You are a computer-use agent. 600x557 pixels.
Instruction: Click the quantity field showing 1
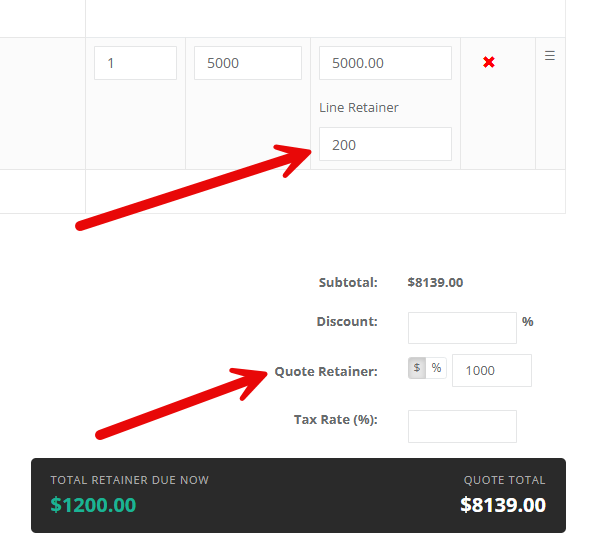[135, 63]
